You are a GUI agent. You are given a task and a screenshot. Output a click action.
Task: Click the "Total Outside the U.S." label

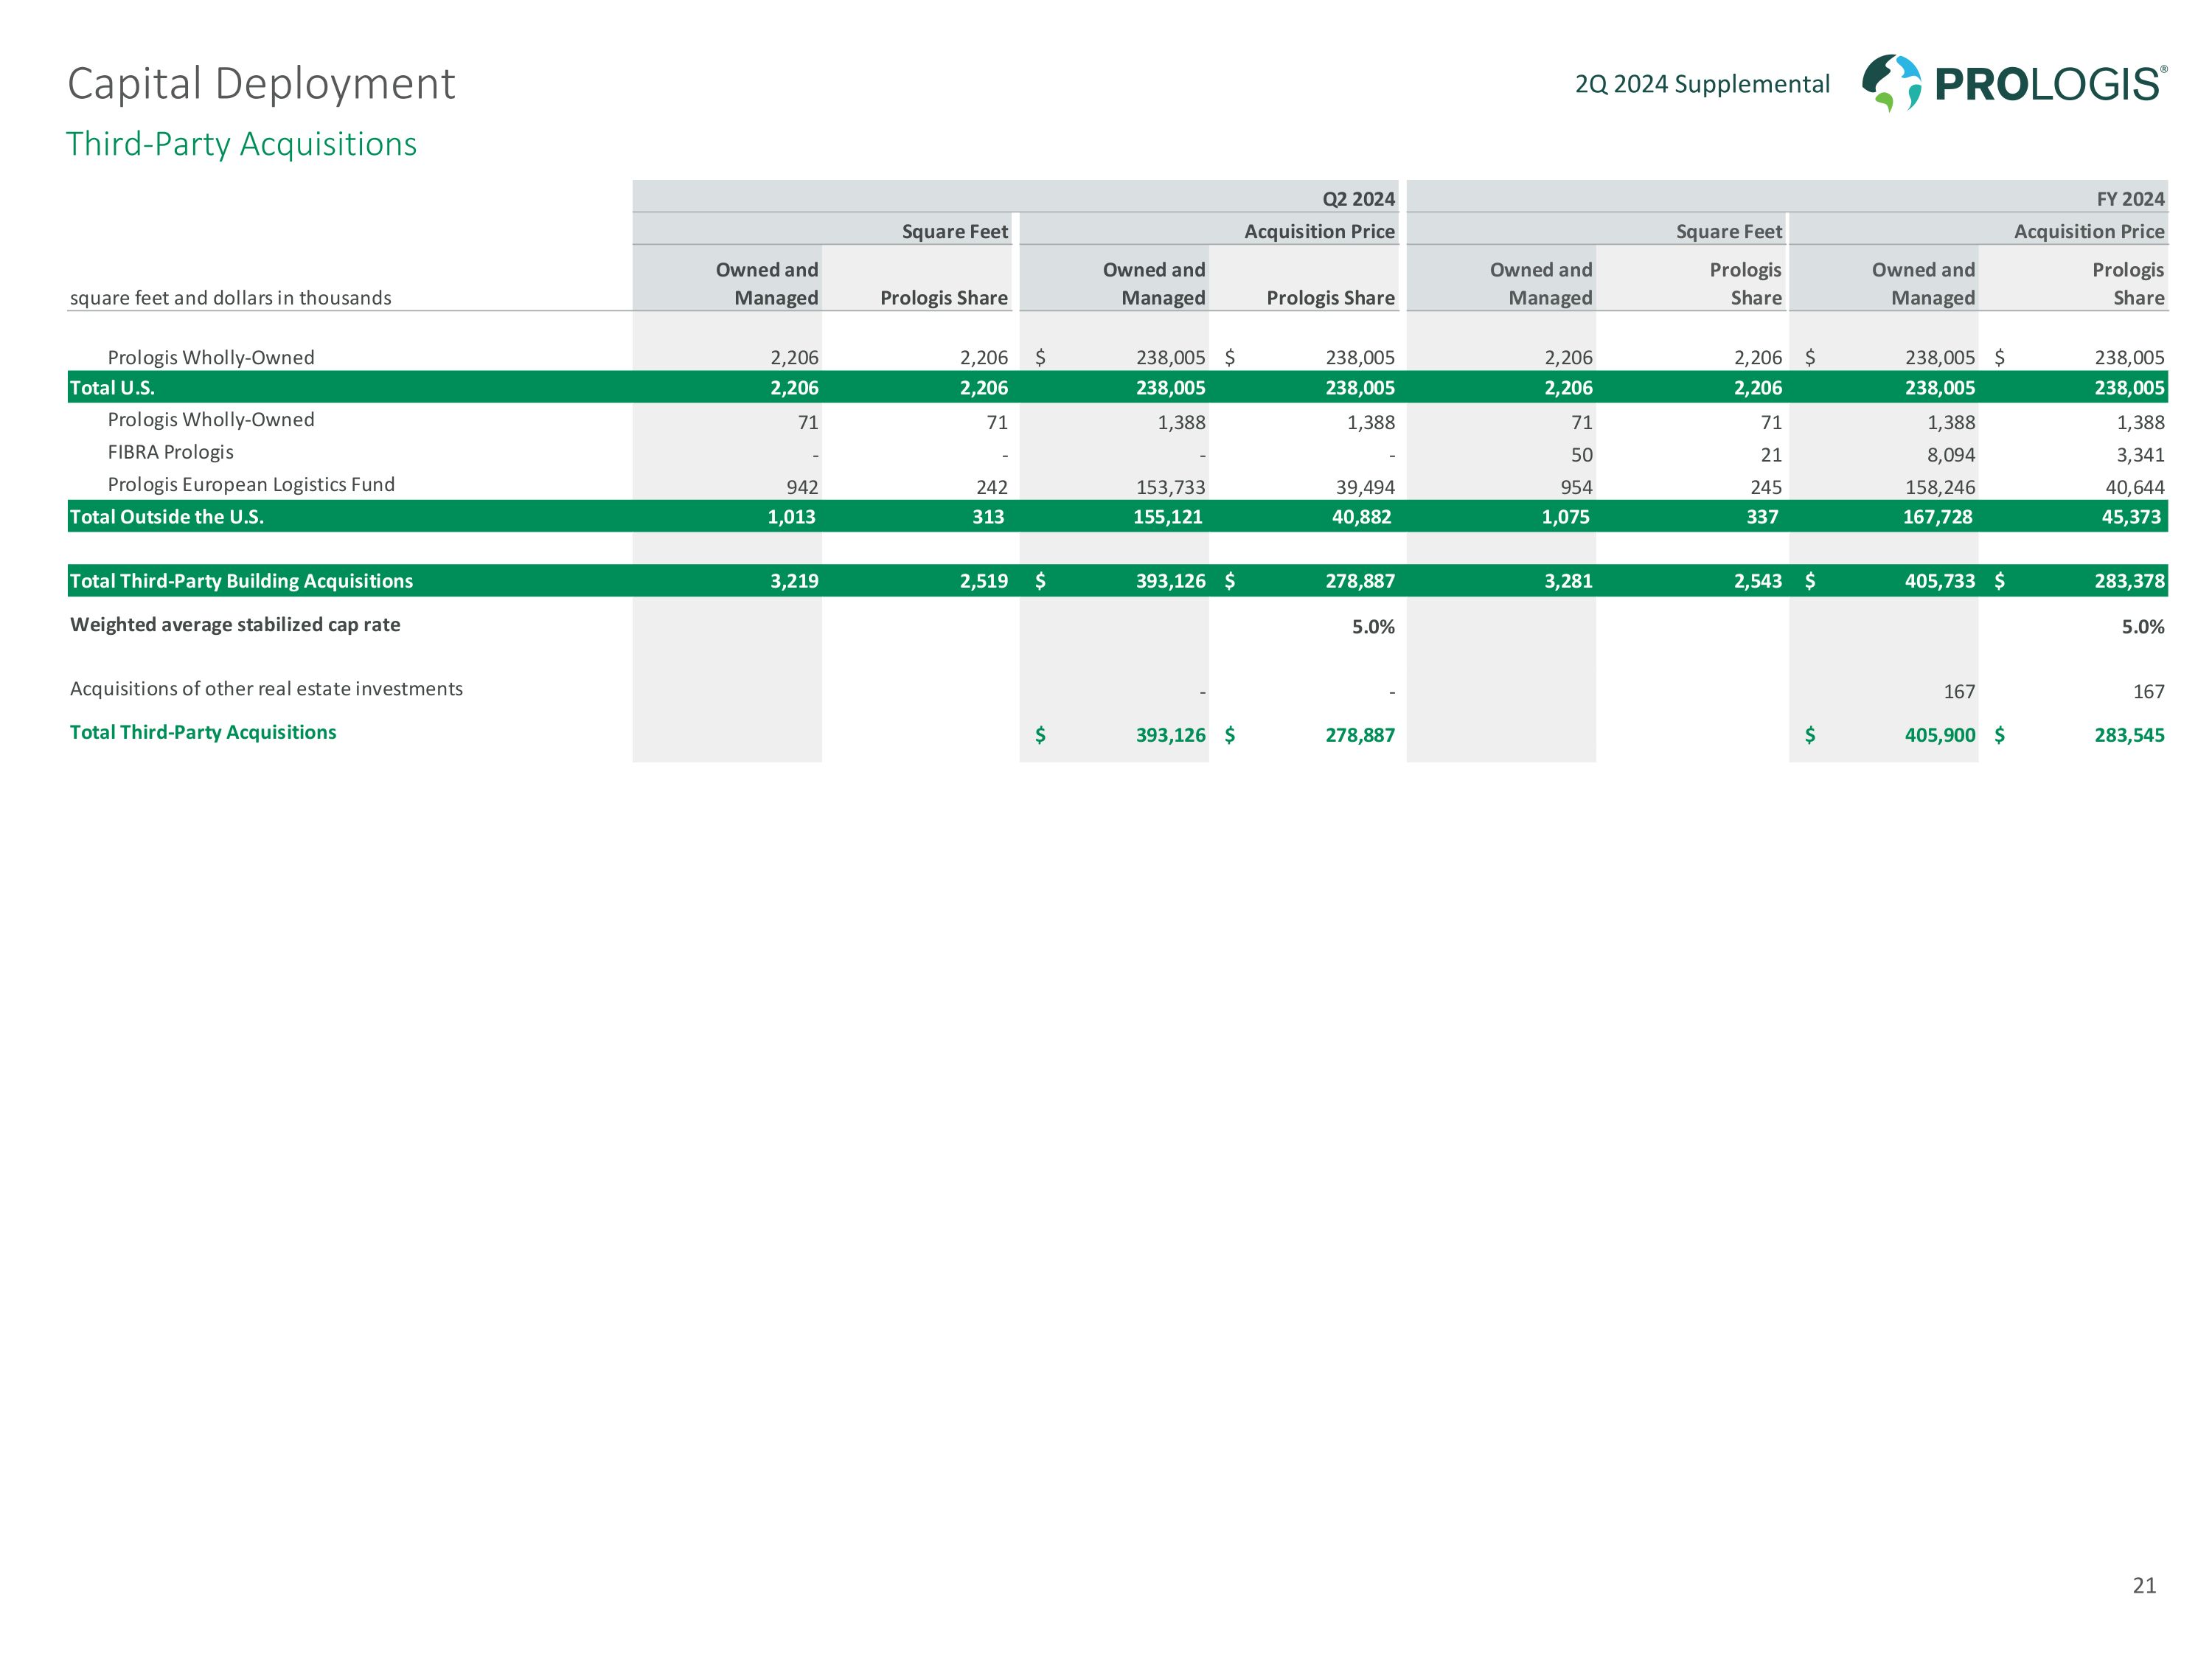[166, 517]
